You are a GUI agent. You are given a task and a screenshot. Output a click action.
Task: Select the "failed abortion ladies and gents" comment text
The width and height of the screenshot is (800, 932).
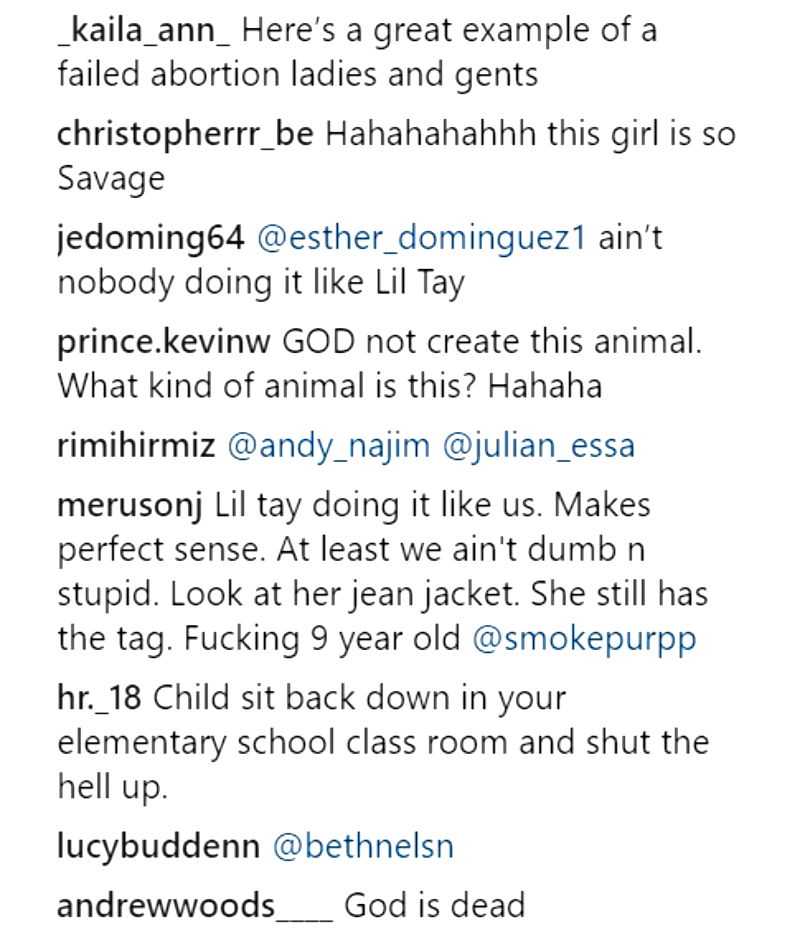[298, 75]
